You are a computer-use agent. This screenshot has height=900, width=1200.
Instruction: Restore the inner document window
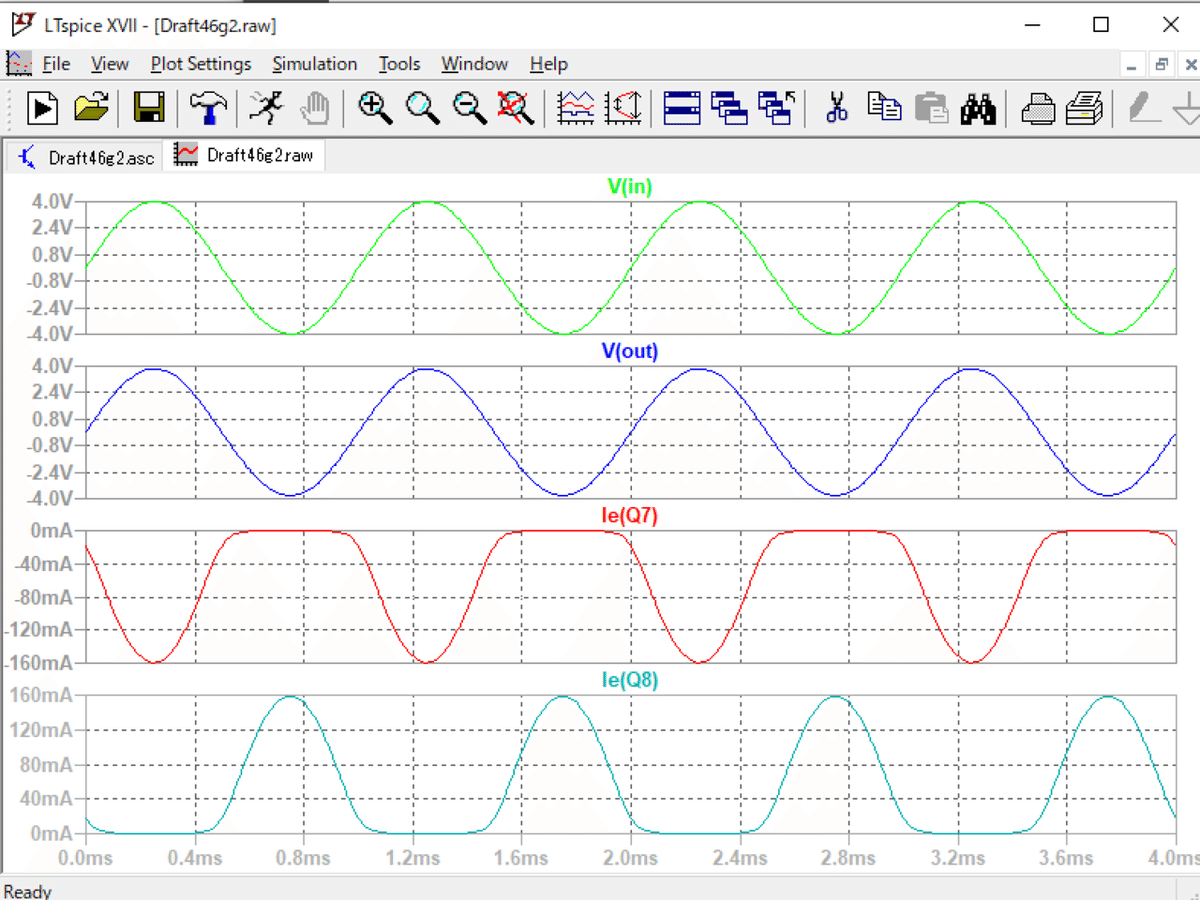[x=1161, y=65]
